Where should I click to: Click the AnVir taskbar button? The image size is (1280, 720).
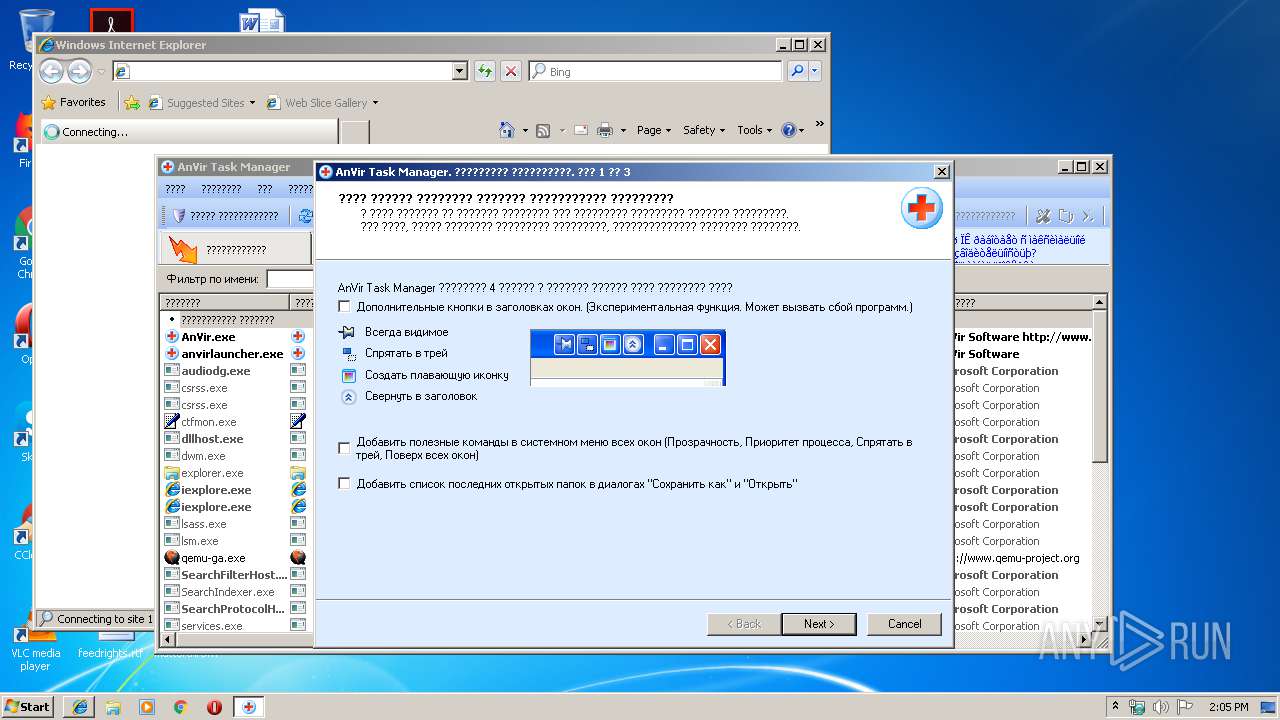(x=248, y=706)
